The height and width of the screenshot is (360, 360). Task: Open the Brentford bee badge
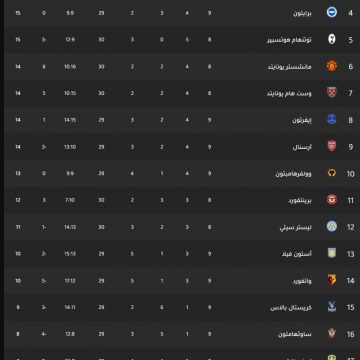332,200
